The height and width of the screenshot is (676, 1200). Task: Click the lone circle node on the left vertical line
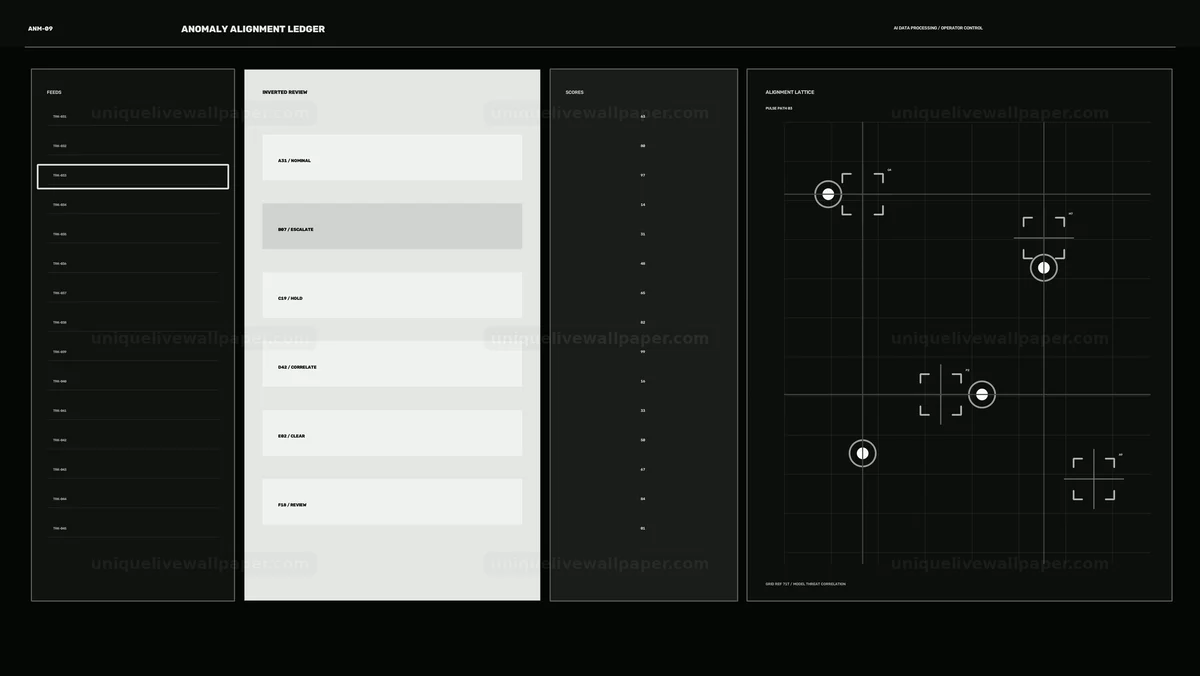click(862, 453)
